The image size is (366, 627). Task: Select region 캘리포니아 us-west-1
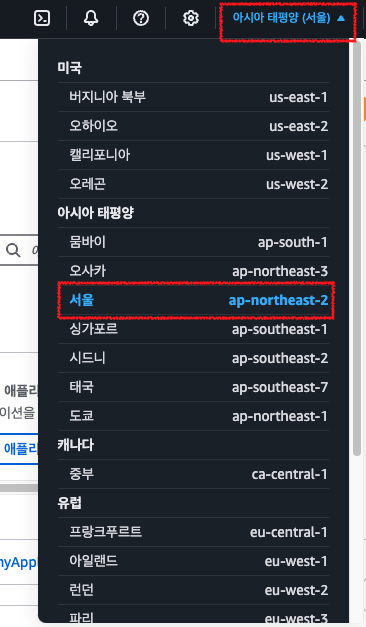(193, 155)
